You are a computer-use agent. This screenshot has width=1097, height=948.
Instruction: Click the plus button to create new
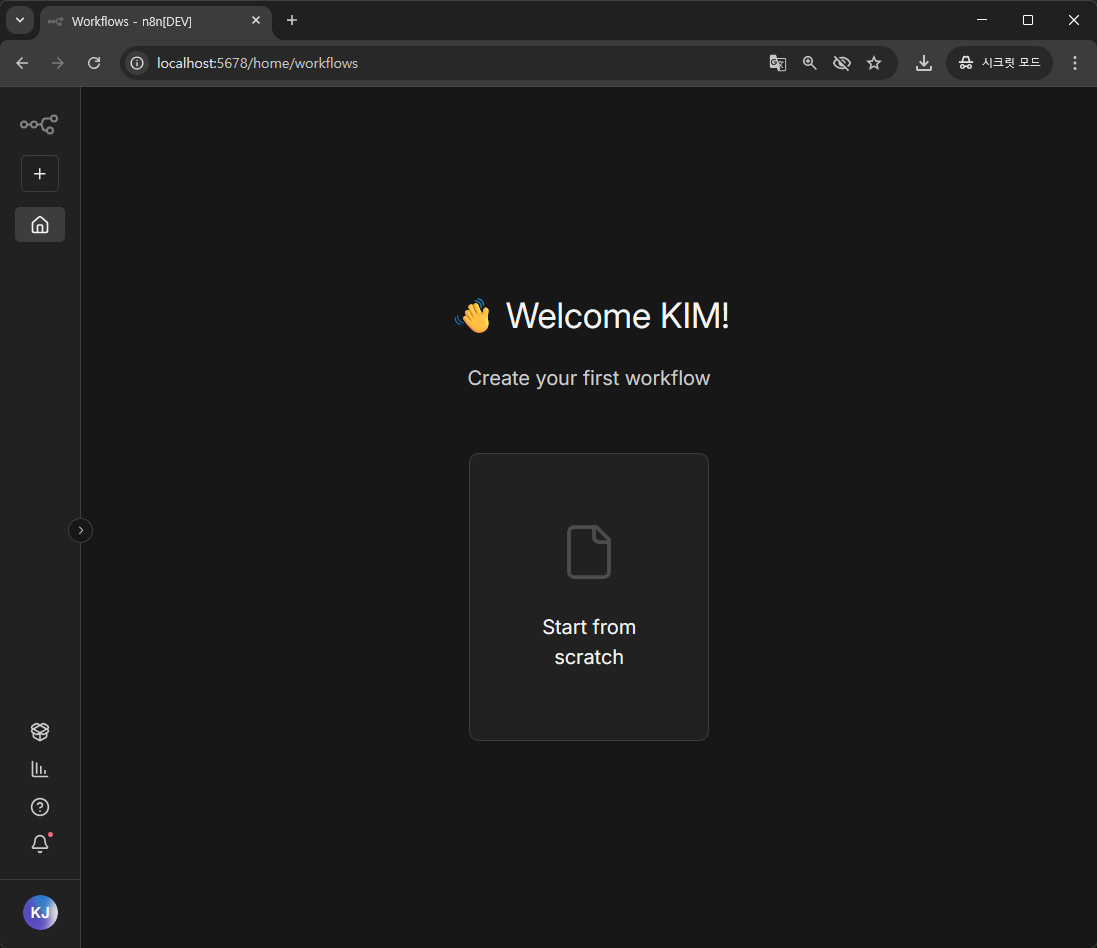tap(40, 174)
